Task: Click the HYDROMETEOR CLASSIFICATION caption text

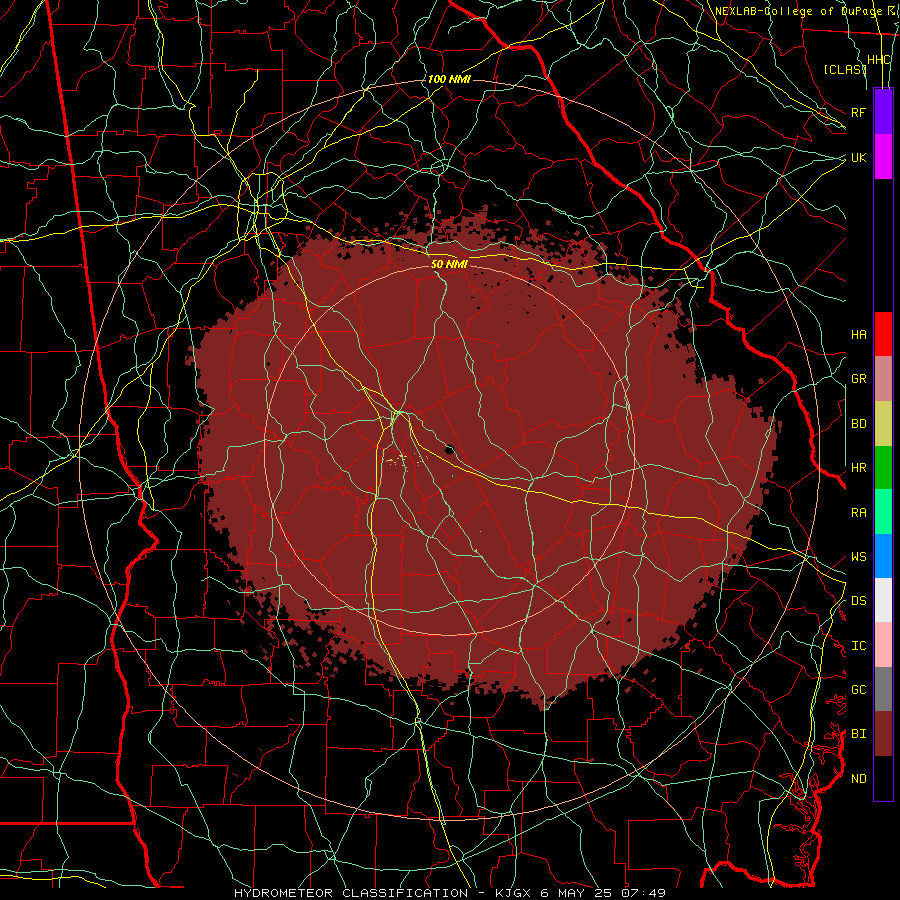Action: [x=351, y=893]
